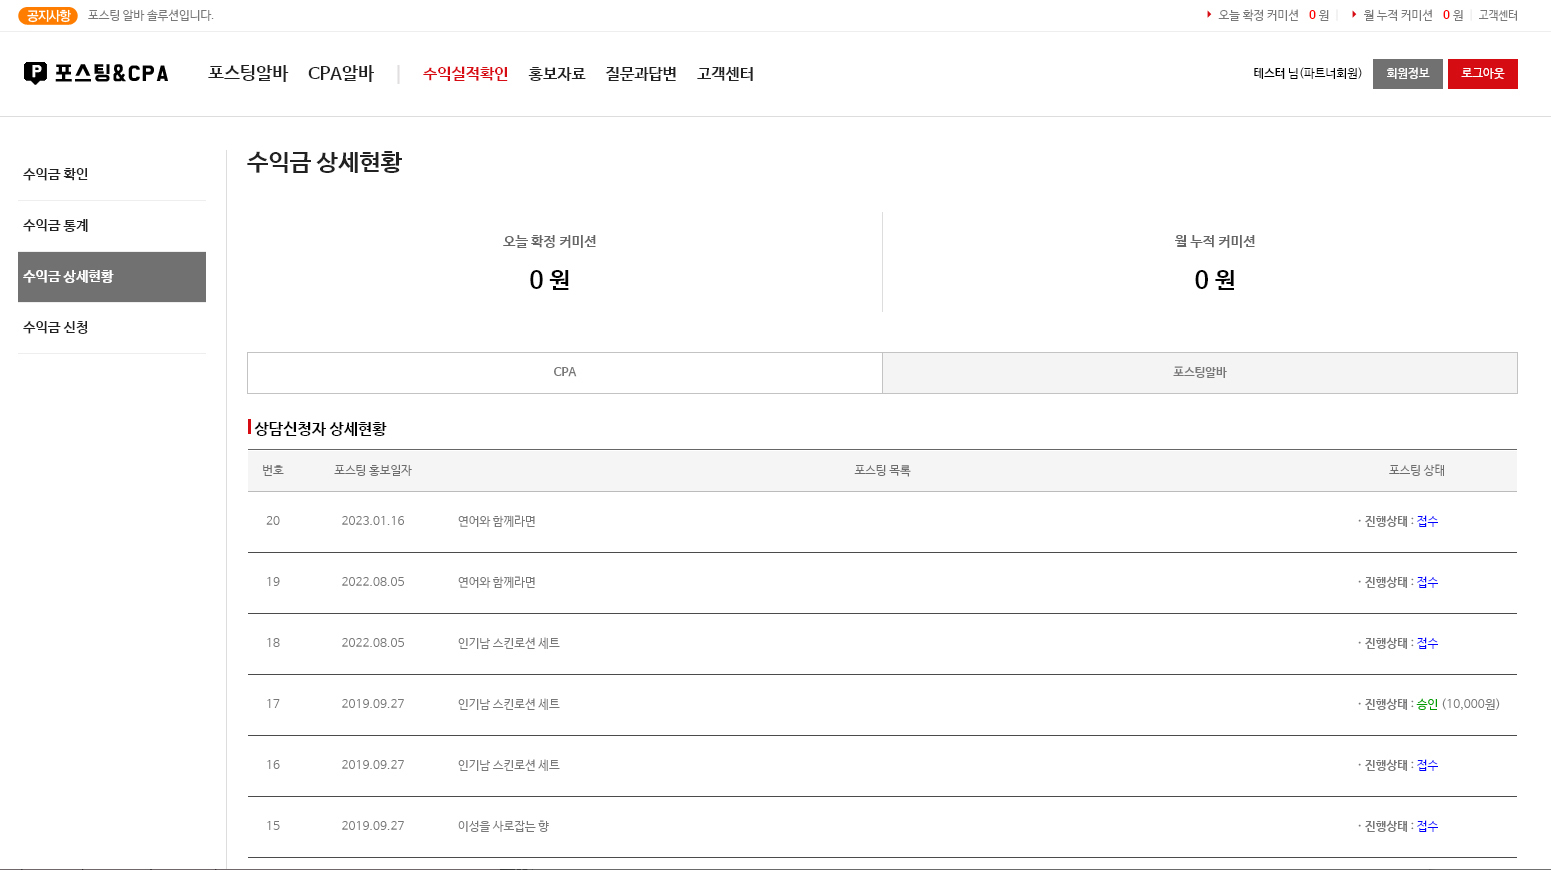
Task: Select 수익금 확인 in sidebar
Action: [x=56, y=174]
